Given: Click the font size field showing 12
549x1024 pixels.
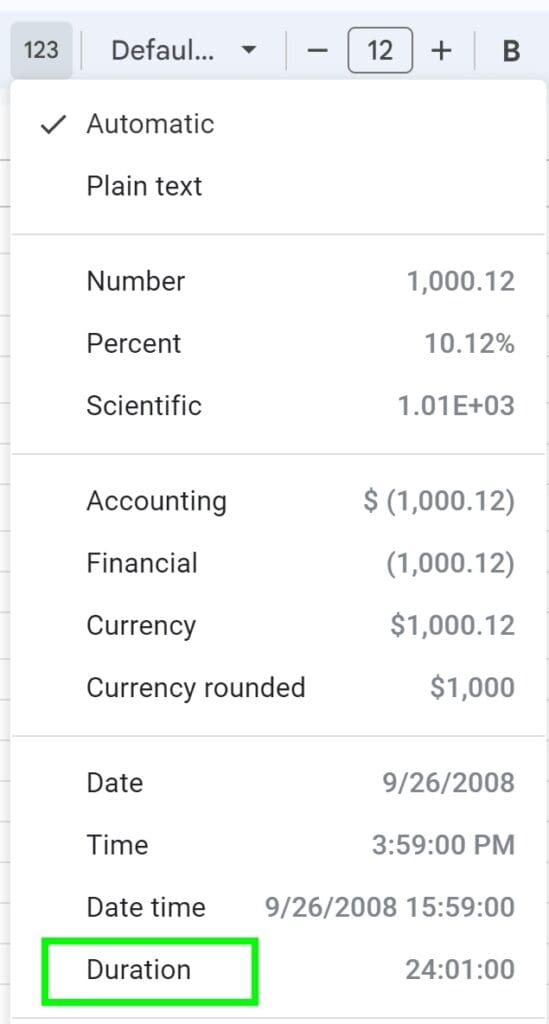Looking at the screenshot, I should click(x=381, y=50).
